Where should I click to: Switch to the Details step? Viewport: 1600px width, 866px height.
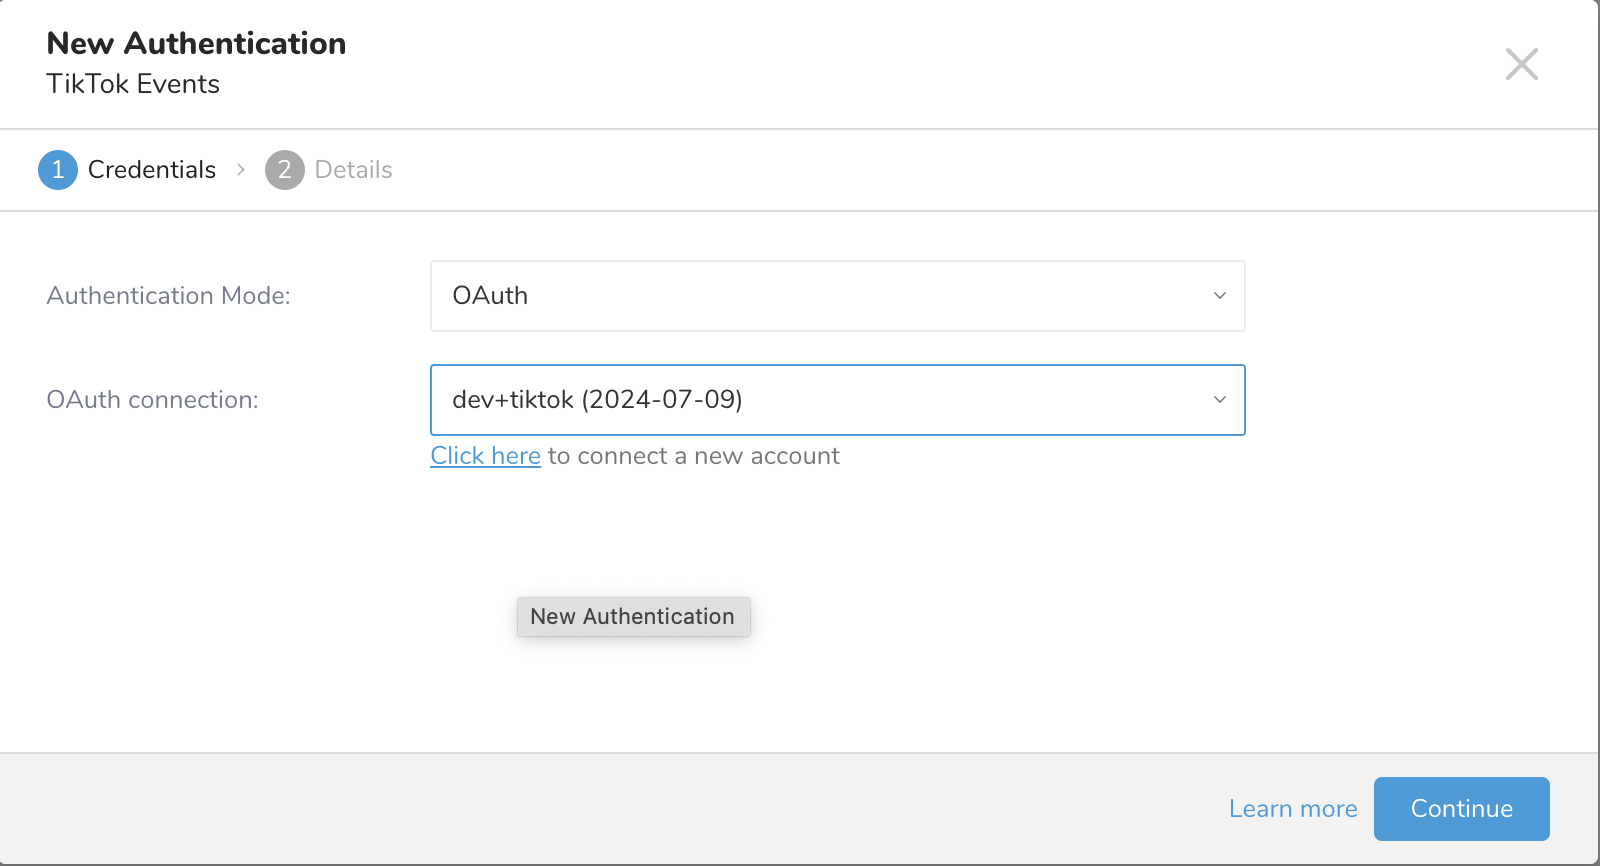pyautogui.click(x=353, y=170)
